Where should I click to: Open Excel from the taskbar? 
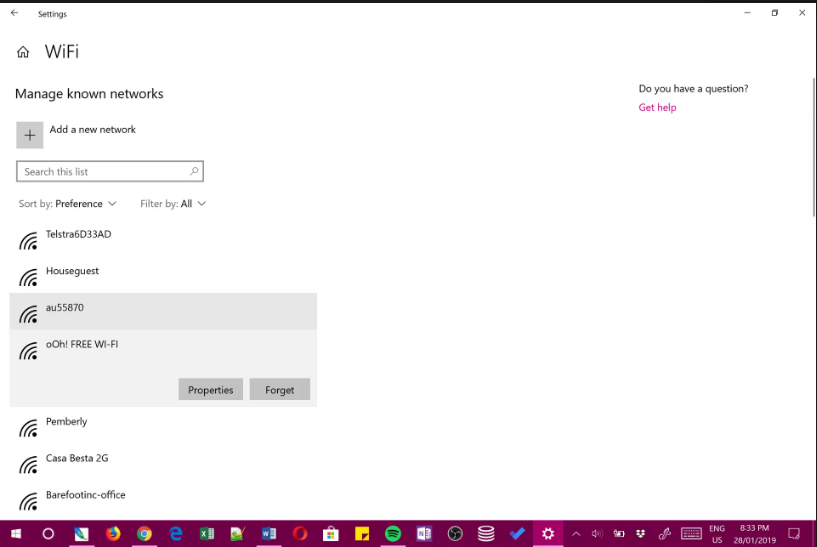tap(207, 533)
